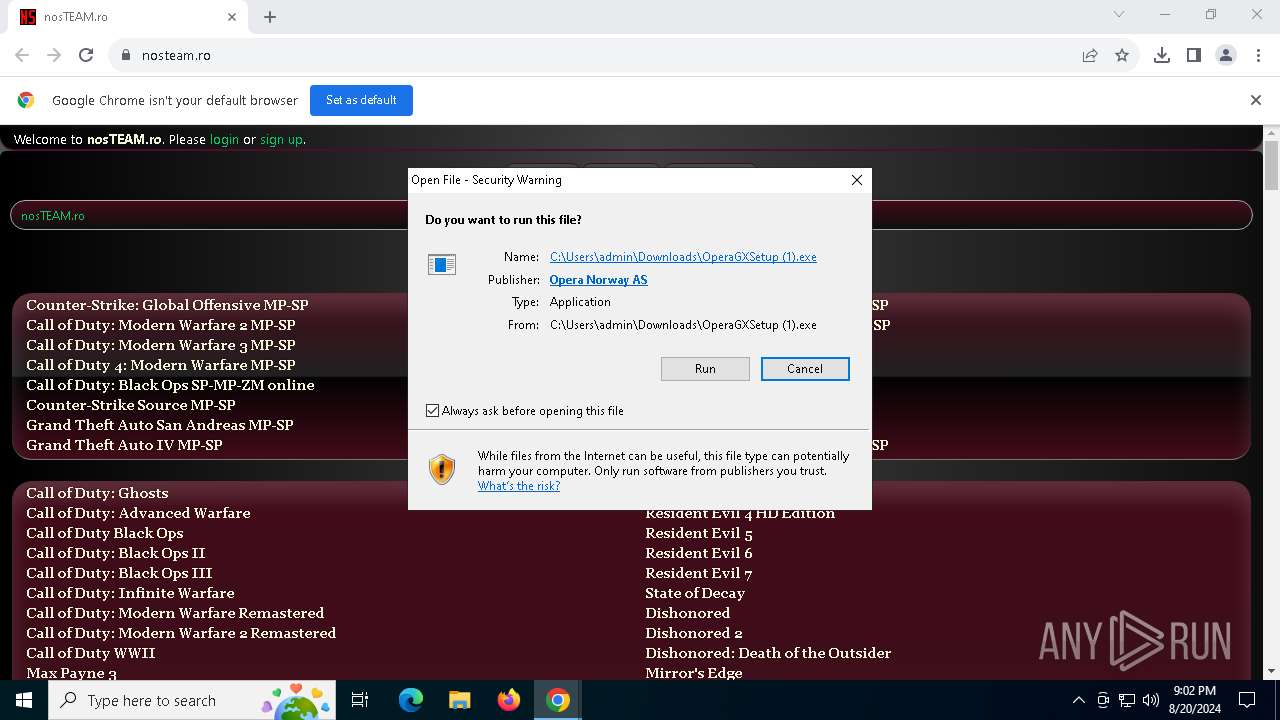The image size is (1280, 720).
Task: Open Call of Duty: Modern Warfare 3 MP-SP
Action: 161,345
